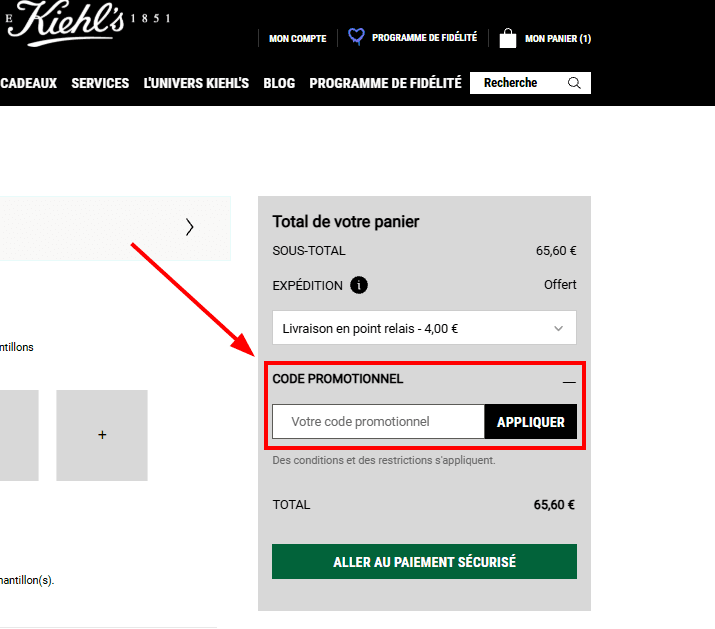
Task: Click the search magnifier icon
Action: pyautogui.click(x=574, y=83)
